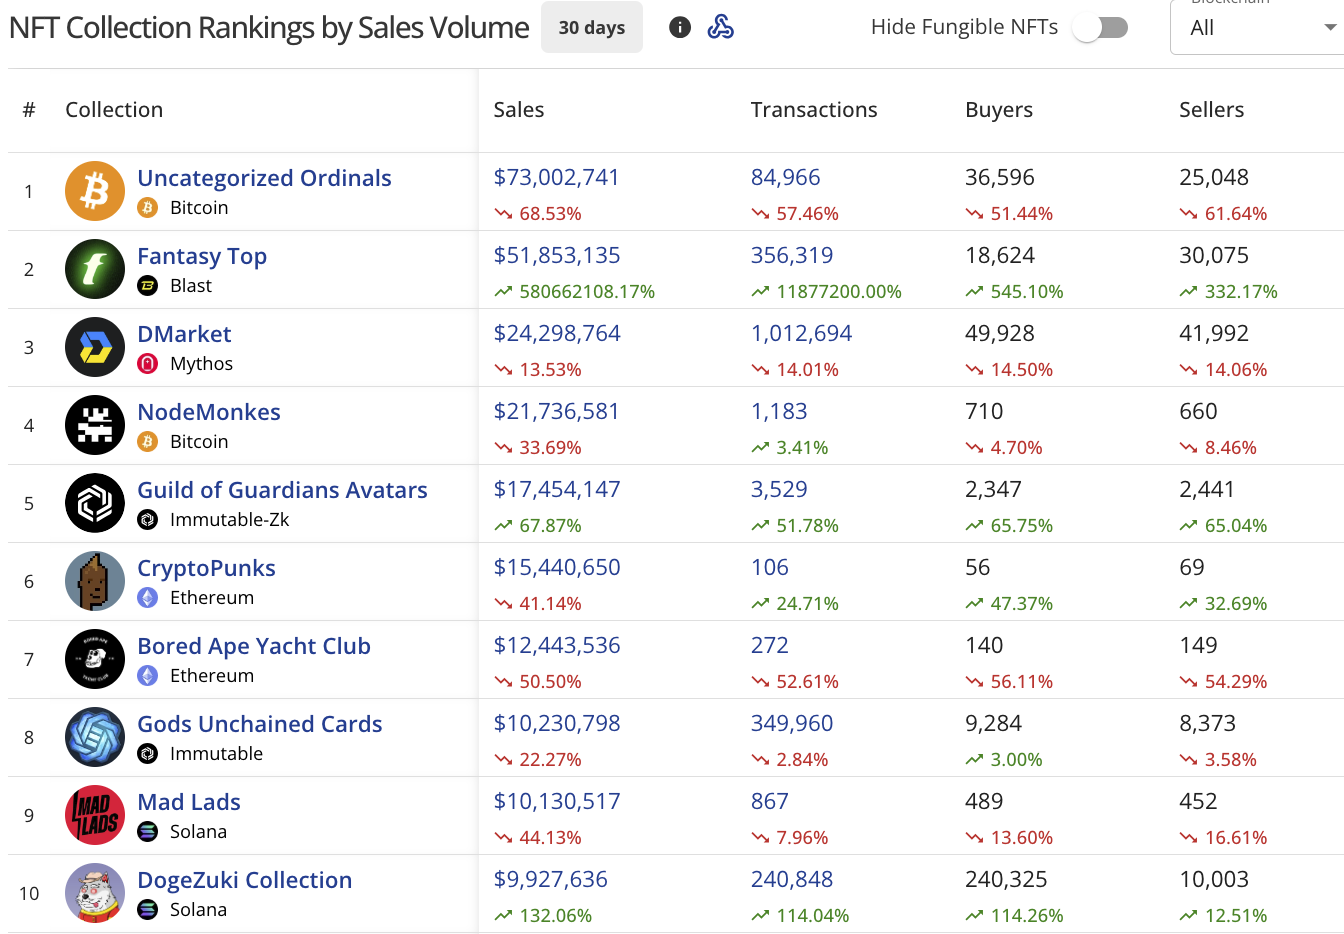Viewport: 1344px width, 934px height.
Task: Click the CryptoPunks avatar thumbnail
Action: (95, 581)
